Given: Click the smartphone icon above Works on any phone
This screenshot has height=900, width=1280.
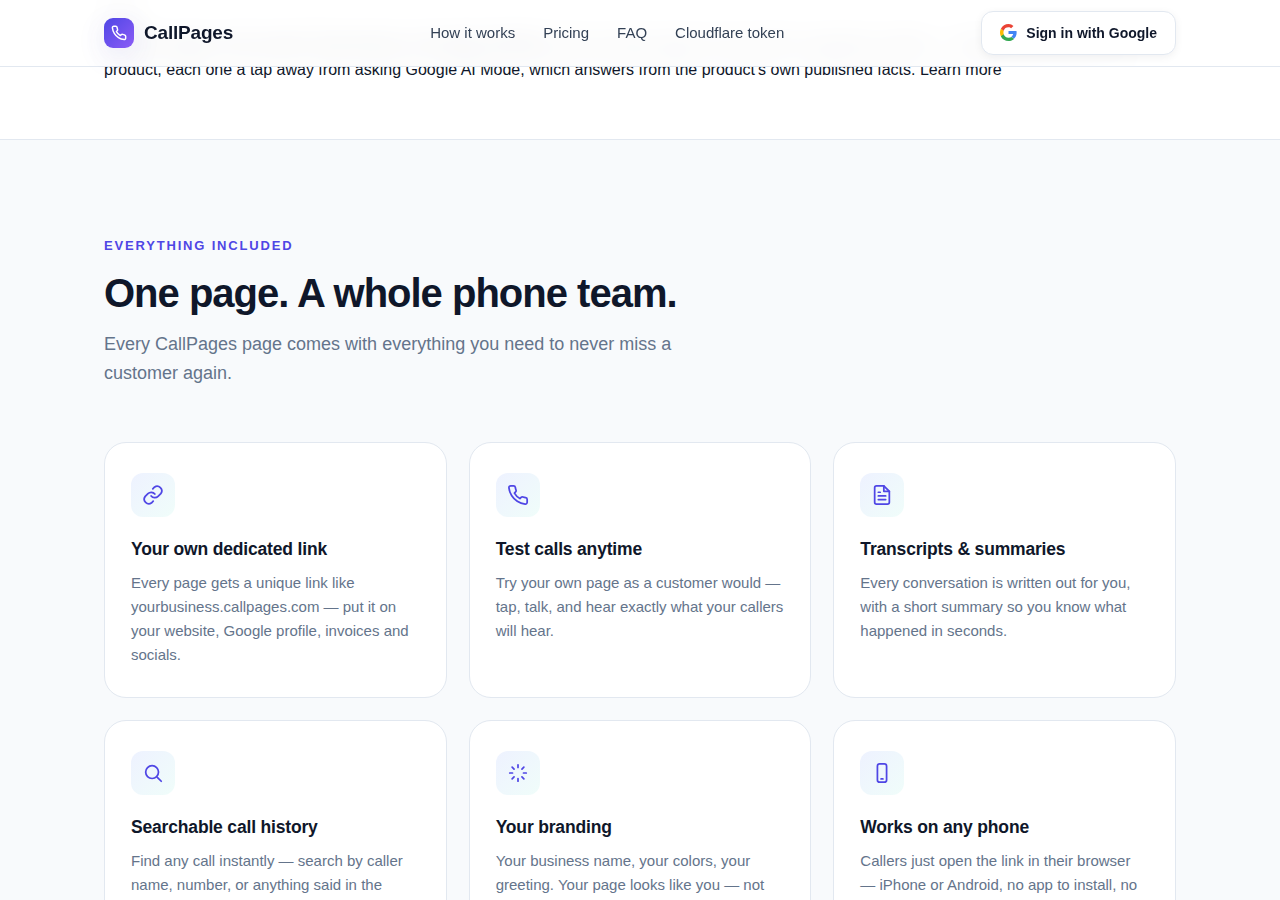Looking at the screenshot, I should click(882, 773).
